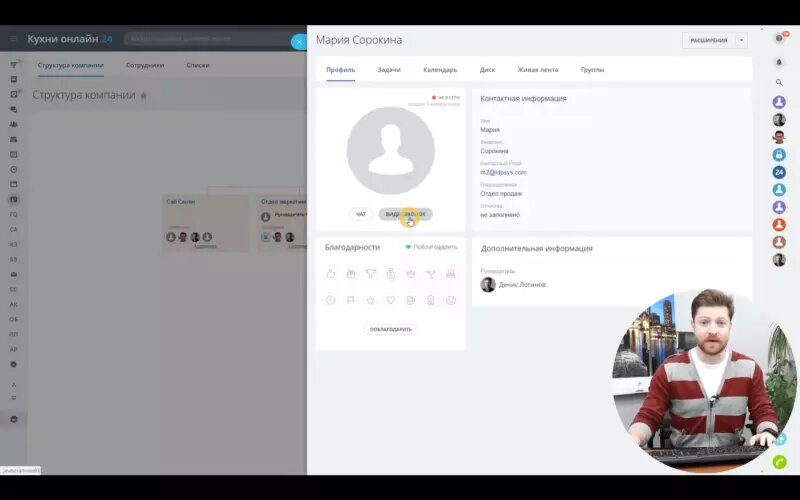Choose the flag gratitude icon
The image size is (800, 500).
[x=351, y=301]
